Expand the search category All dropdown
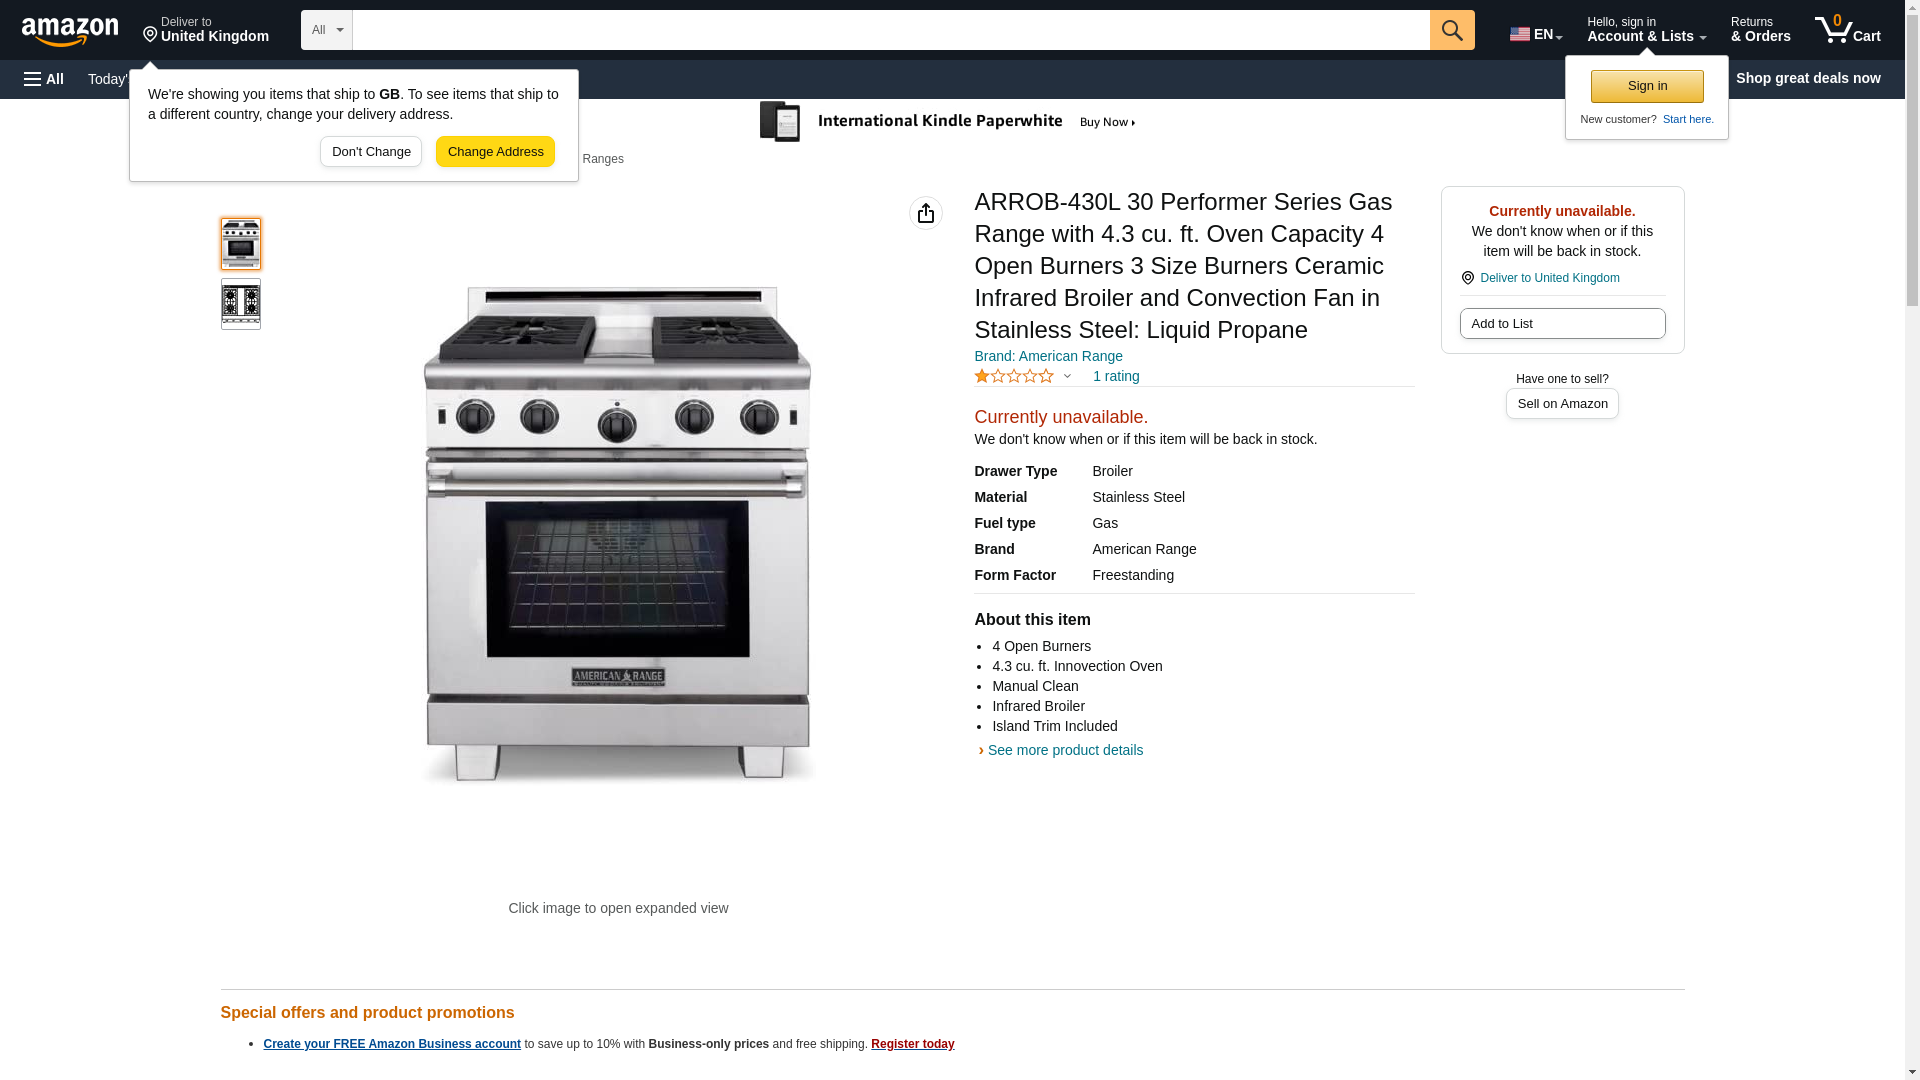Viewport: 1920px width, 1080px height. pos(327,30)
